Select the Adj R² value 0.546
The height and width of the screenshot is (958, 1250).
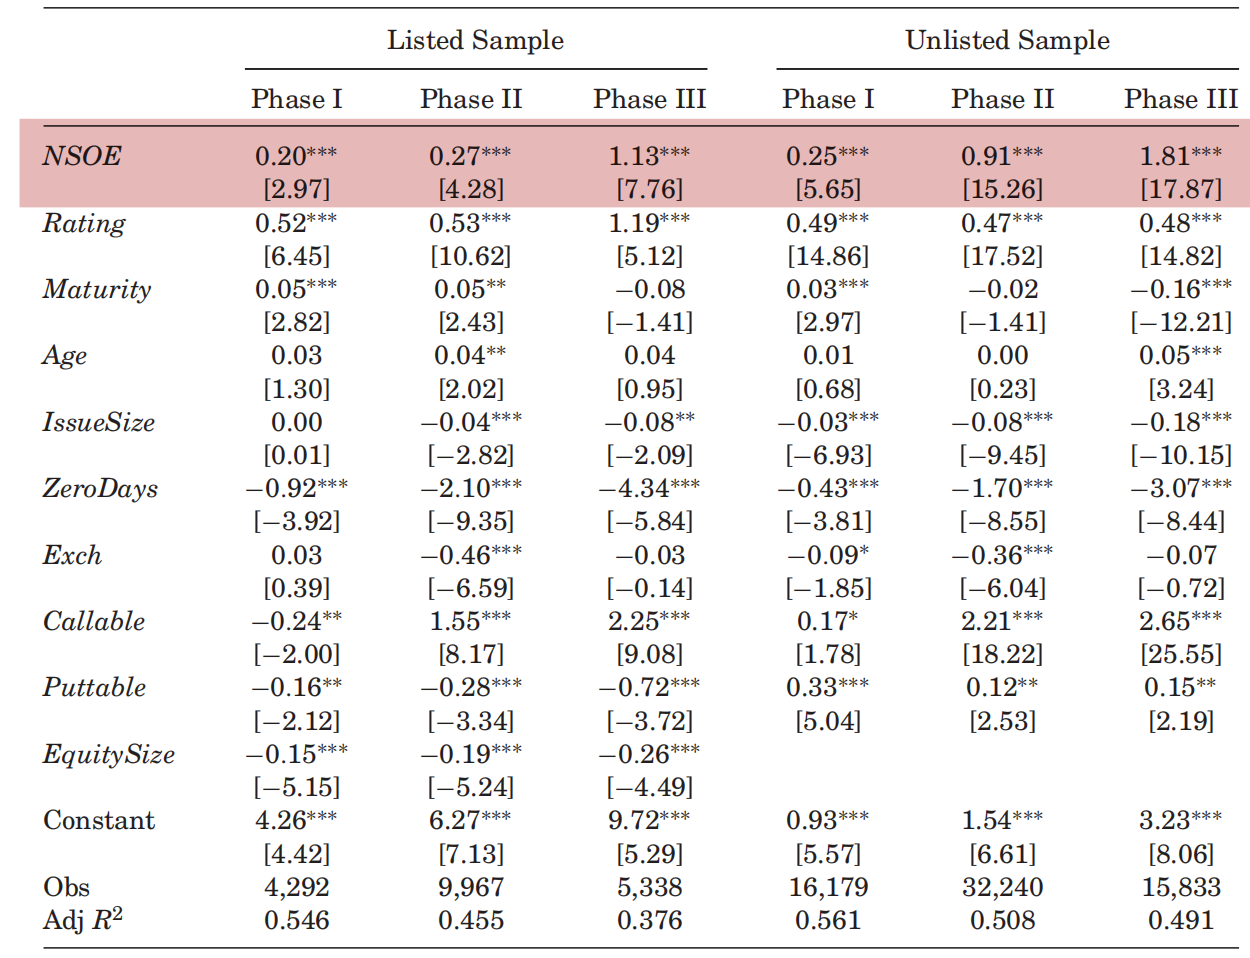[x=297, y=920]
